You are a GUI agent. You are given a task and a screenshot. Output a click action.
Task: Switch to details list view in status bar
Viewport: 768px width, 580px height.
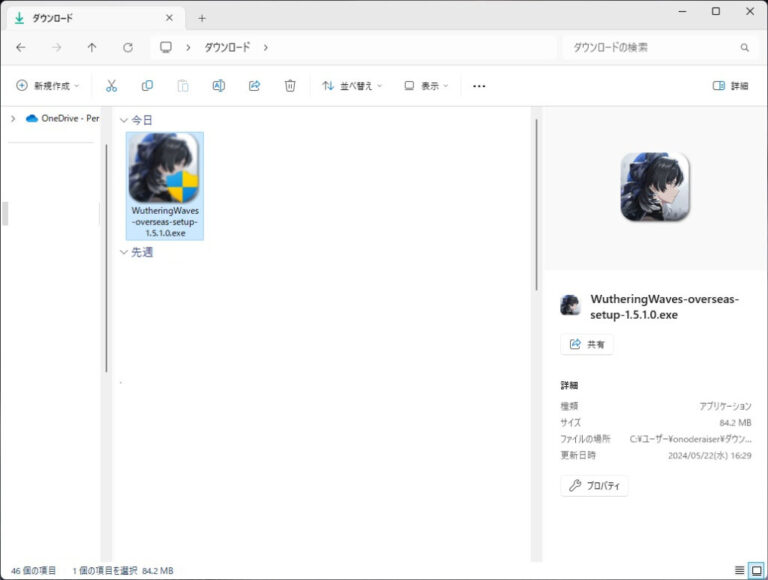(x=740, y=570)
